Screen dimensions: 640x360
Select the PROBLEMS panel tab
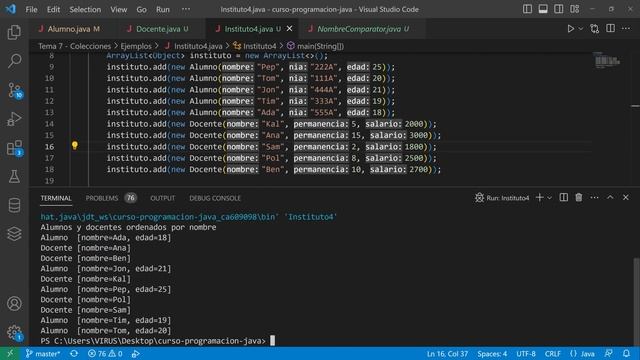click(x=111, y=198)
